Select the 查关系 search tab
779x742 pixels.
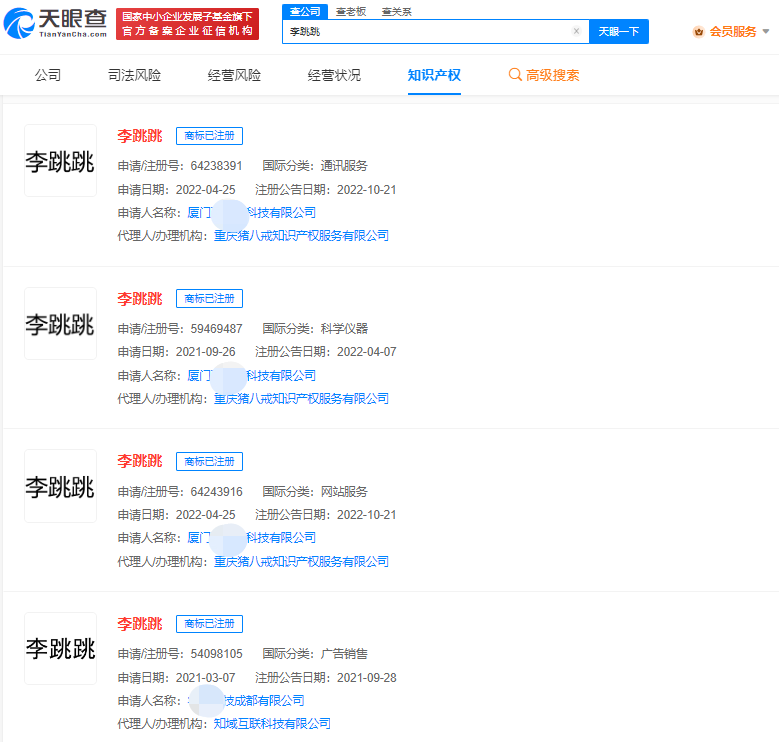396,11
